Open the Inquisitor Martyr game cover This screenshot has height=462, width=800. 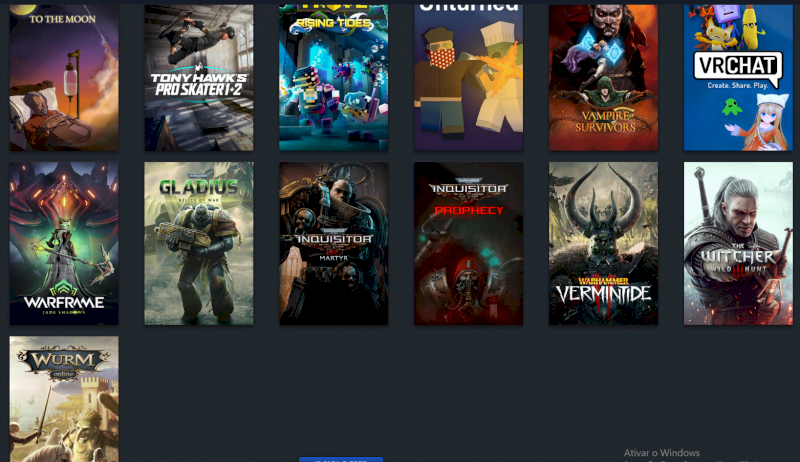[334, 243]
